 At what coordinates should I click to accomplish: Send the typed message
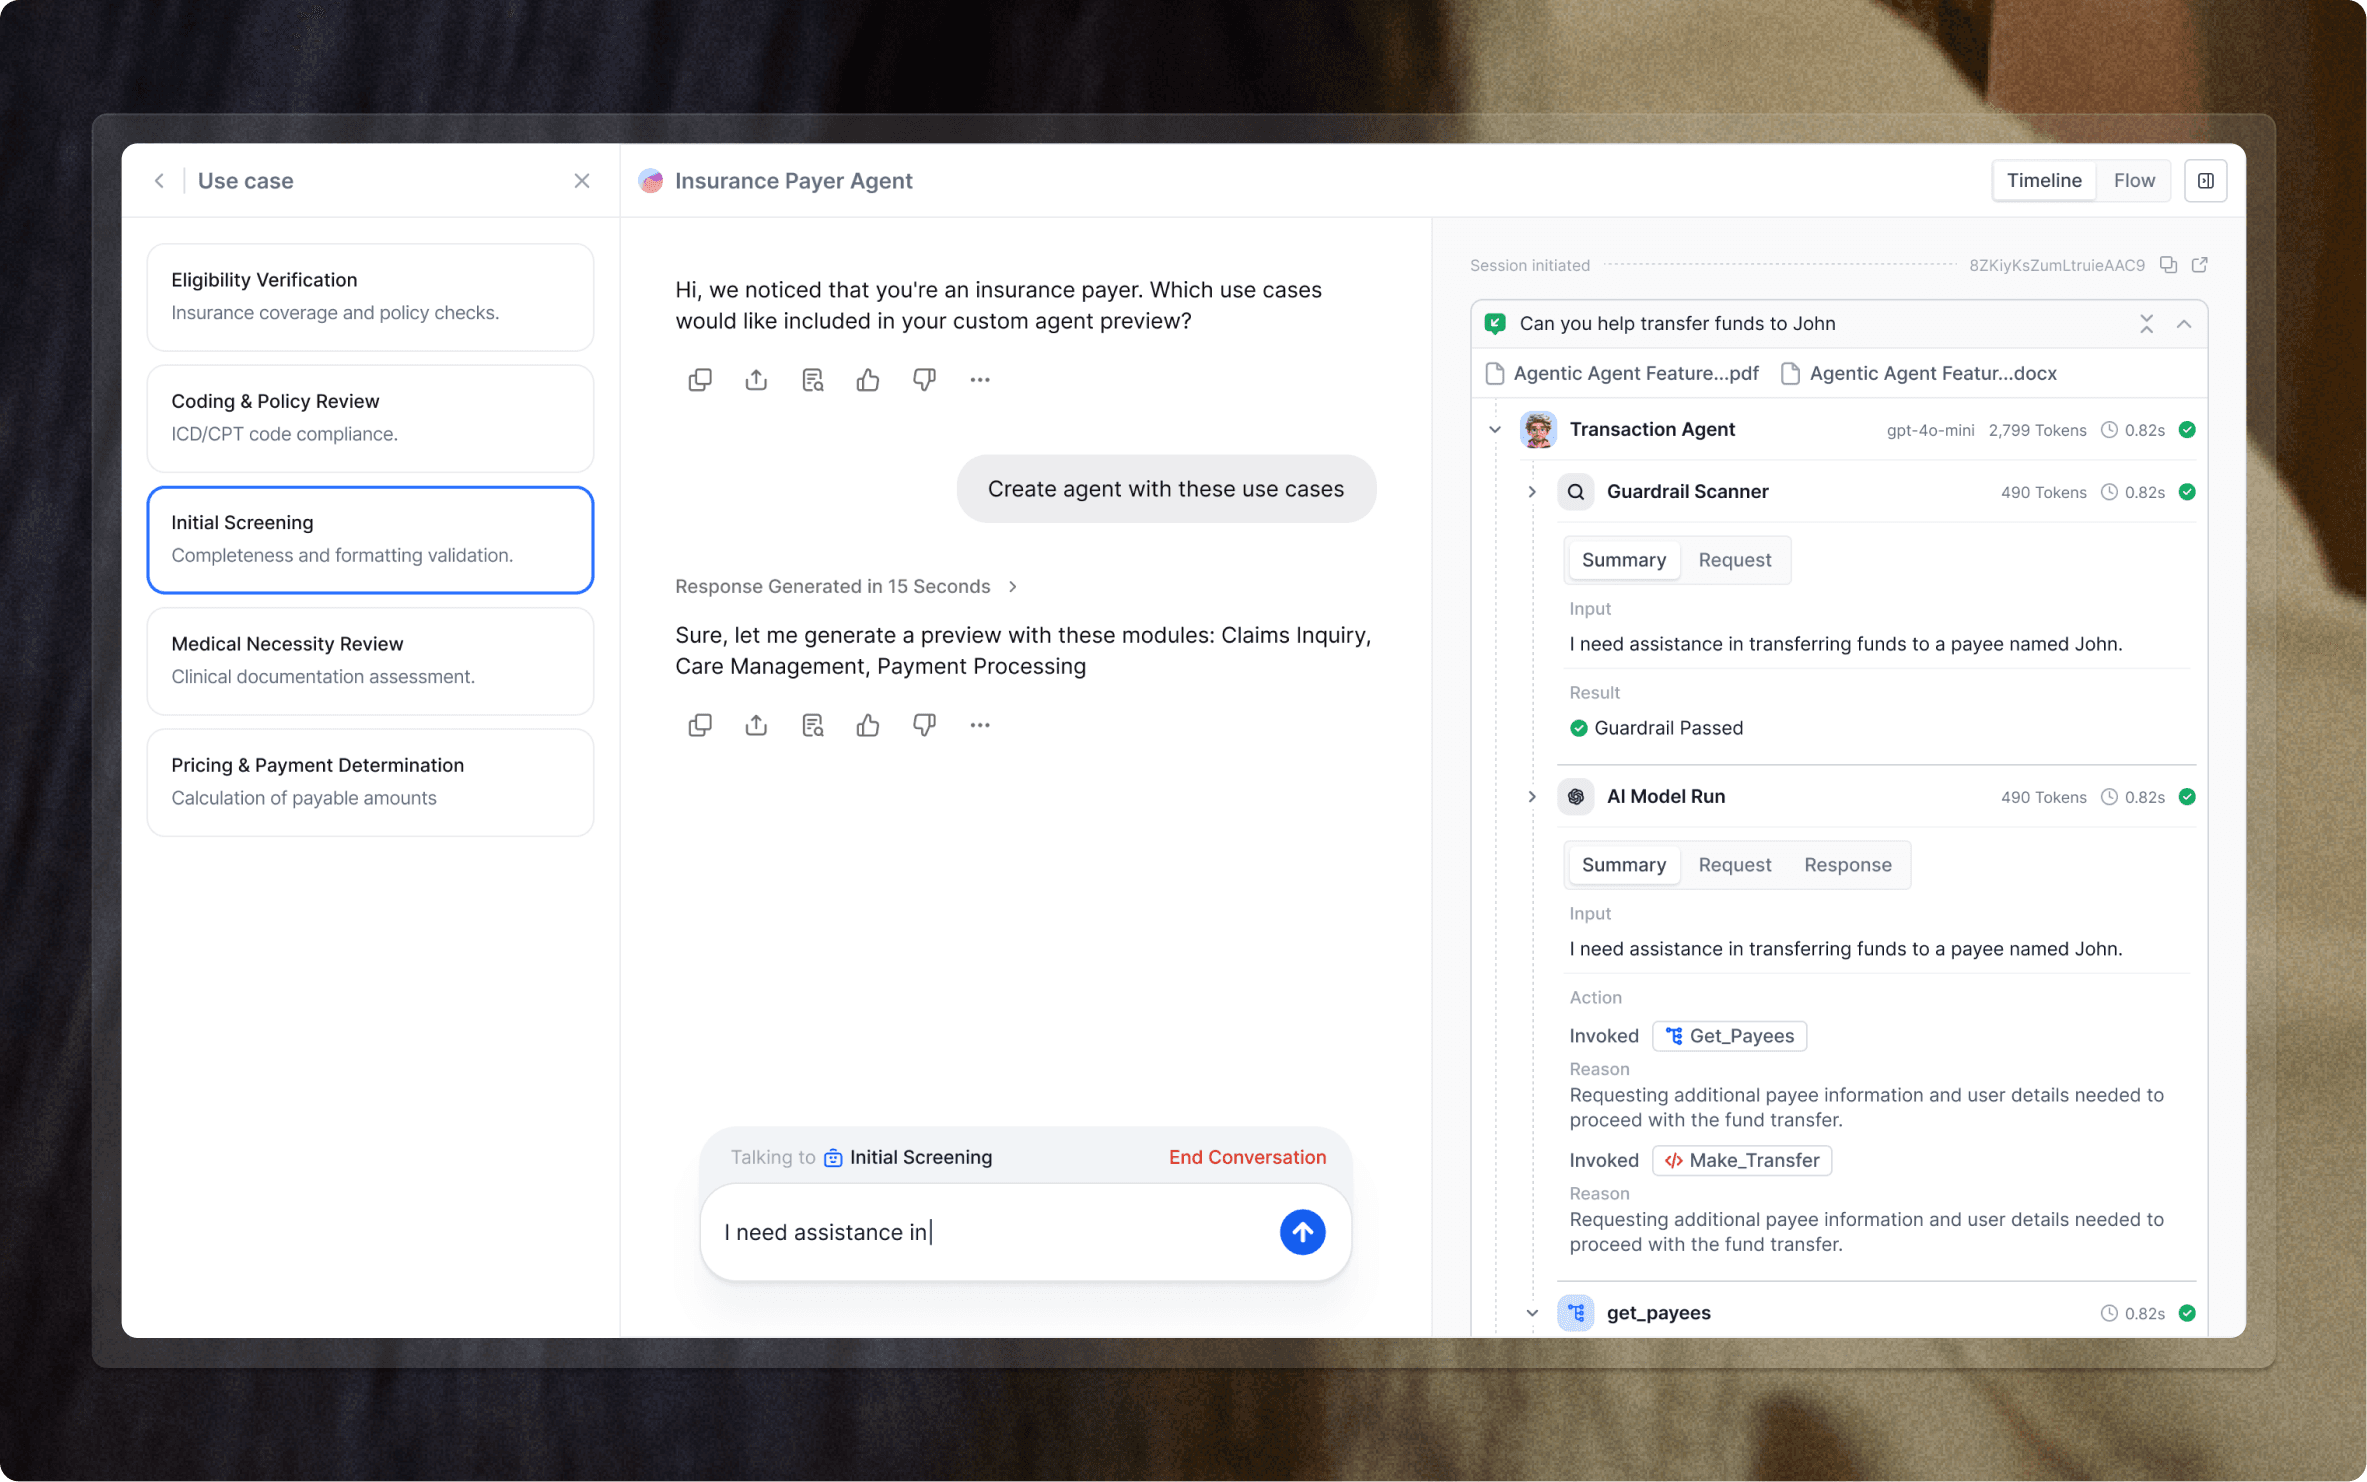click(x=1301, y=1232)
